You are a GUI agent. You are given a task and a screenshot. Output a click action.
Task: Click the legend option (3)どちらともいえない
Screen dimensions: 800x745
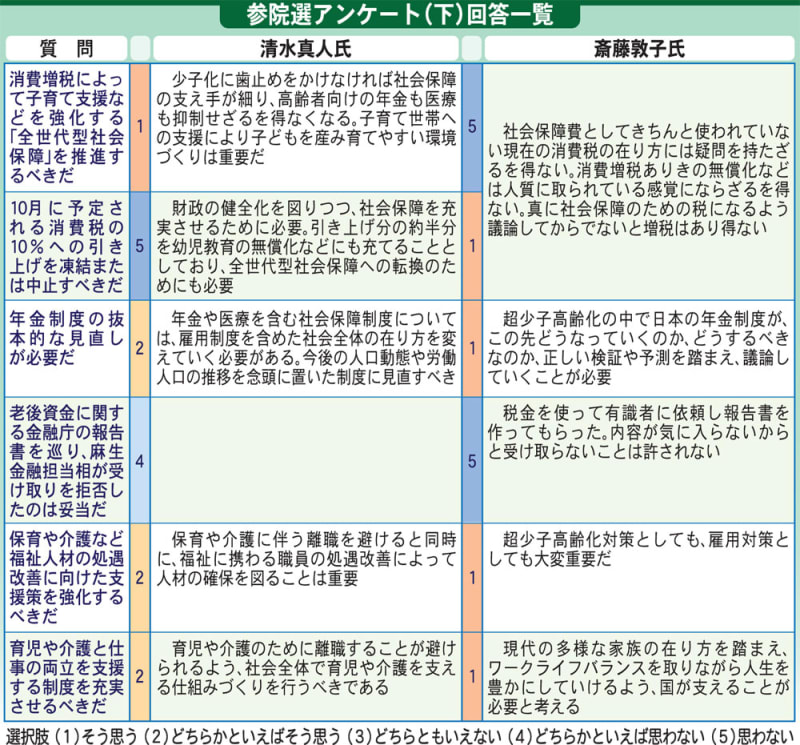[425, 735]
